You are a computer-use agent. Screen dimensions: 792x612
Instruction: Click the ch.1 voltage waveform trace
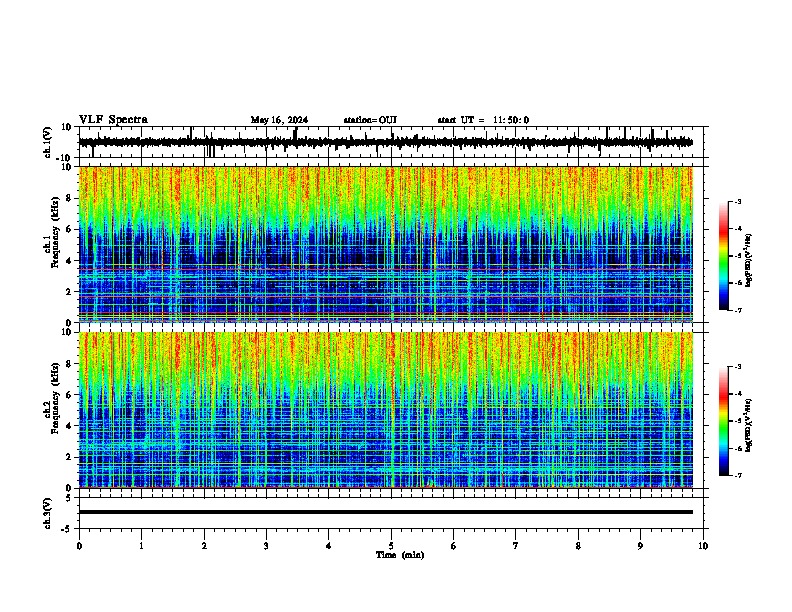click(385, 142)
